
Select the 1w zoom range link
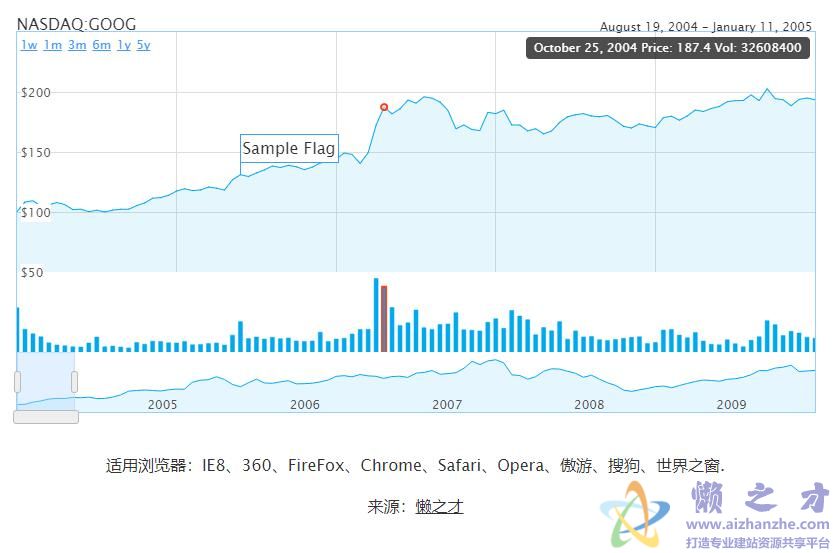click(29, 45)
